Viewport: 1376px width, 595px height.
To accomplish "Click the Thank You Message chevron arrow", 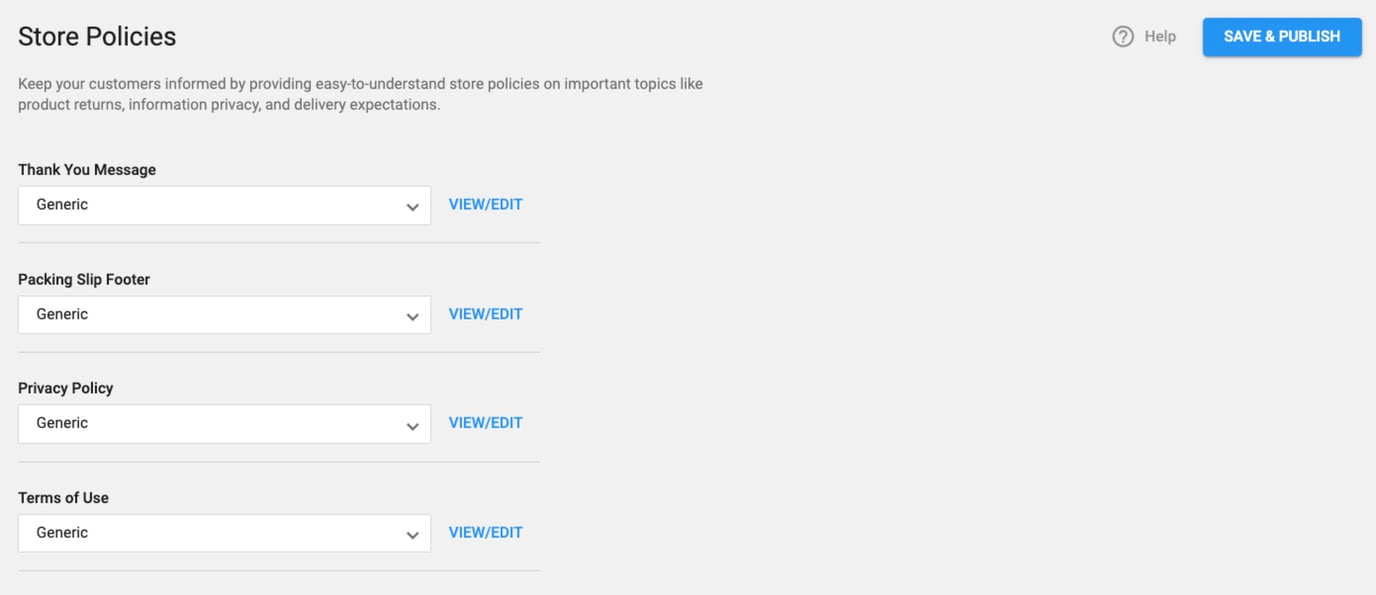I will (412, 207).
